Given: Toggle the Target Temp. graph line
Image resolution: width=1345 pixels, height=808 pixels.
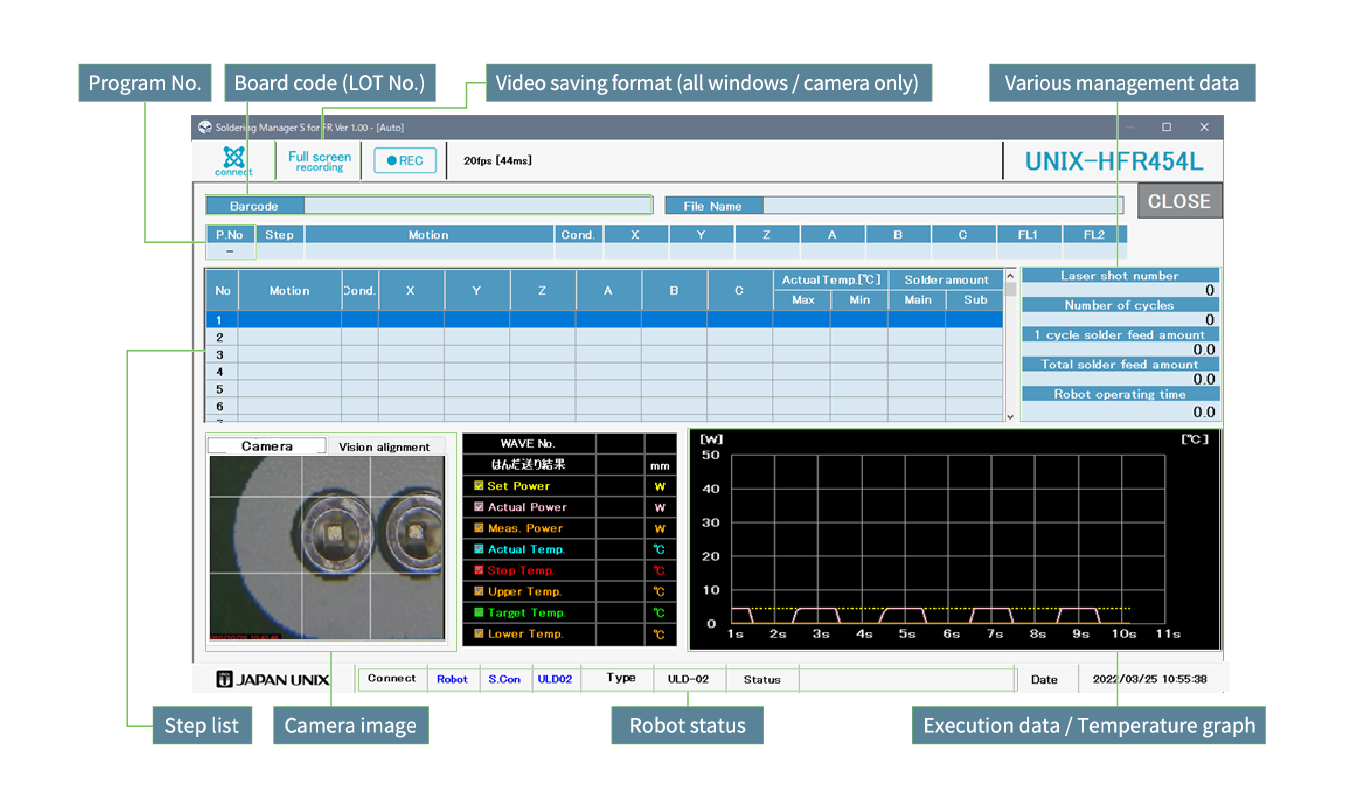Looking at the screenshot, I should coord(479,612).
